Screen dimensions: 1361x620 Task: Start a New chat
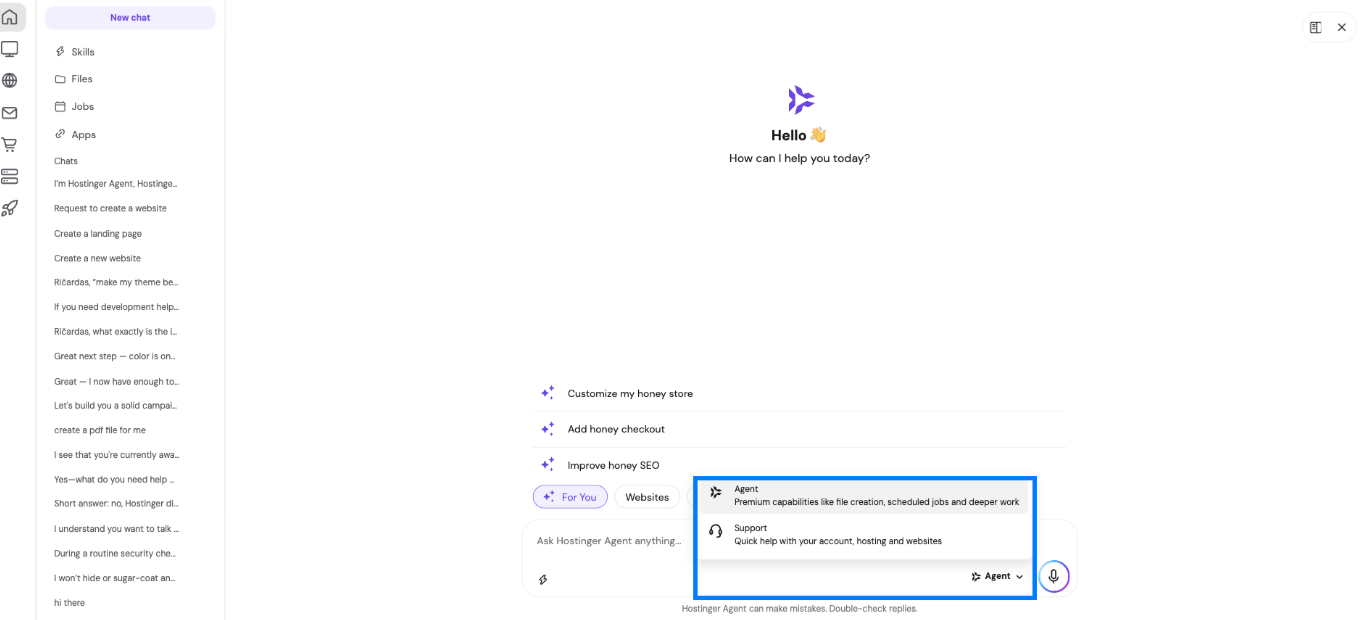pyautogui.click(x=130, y=18)
